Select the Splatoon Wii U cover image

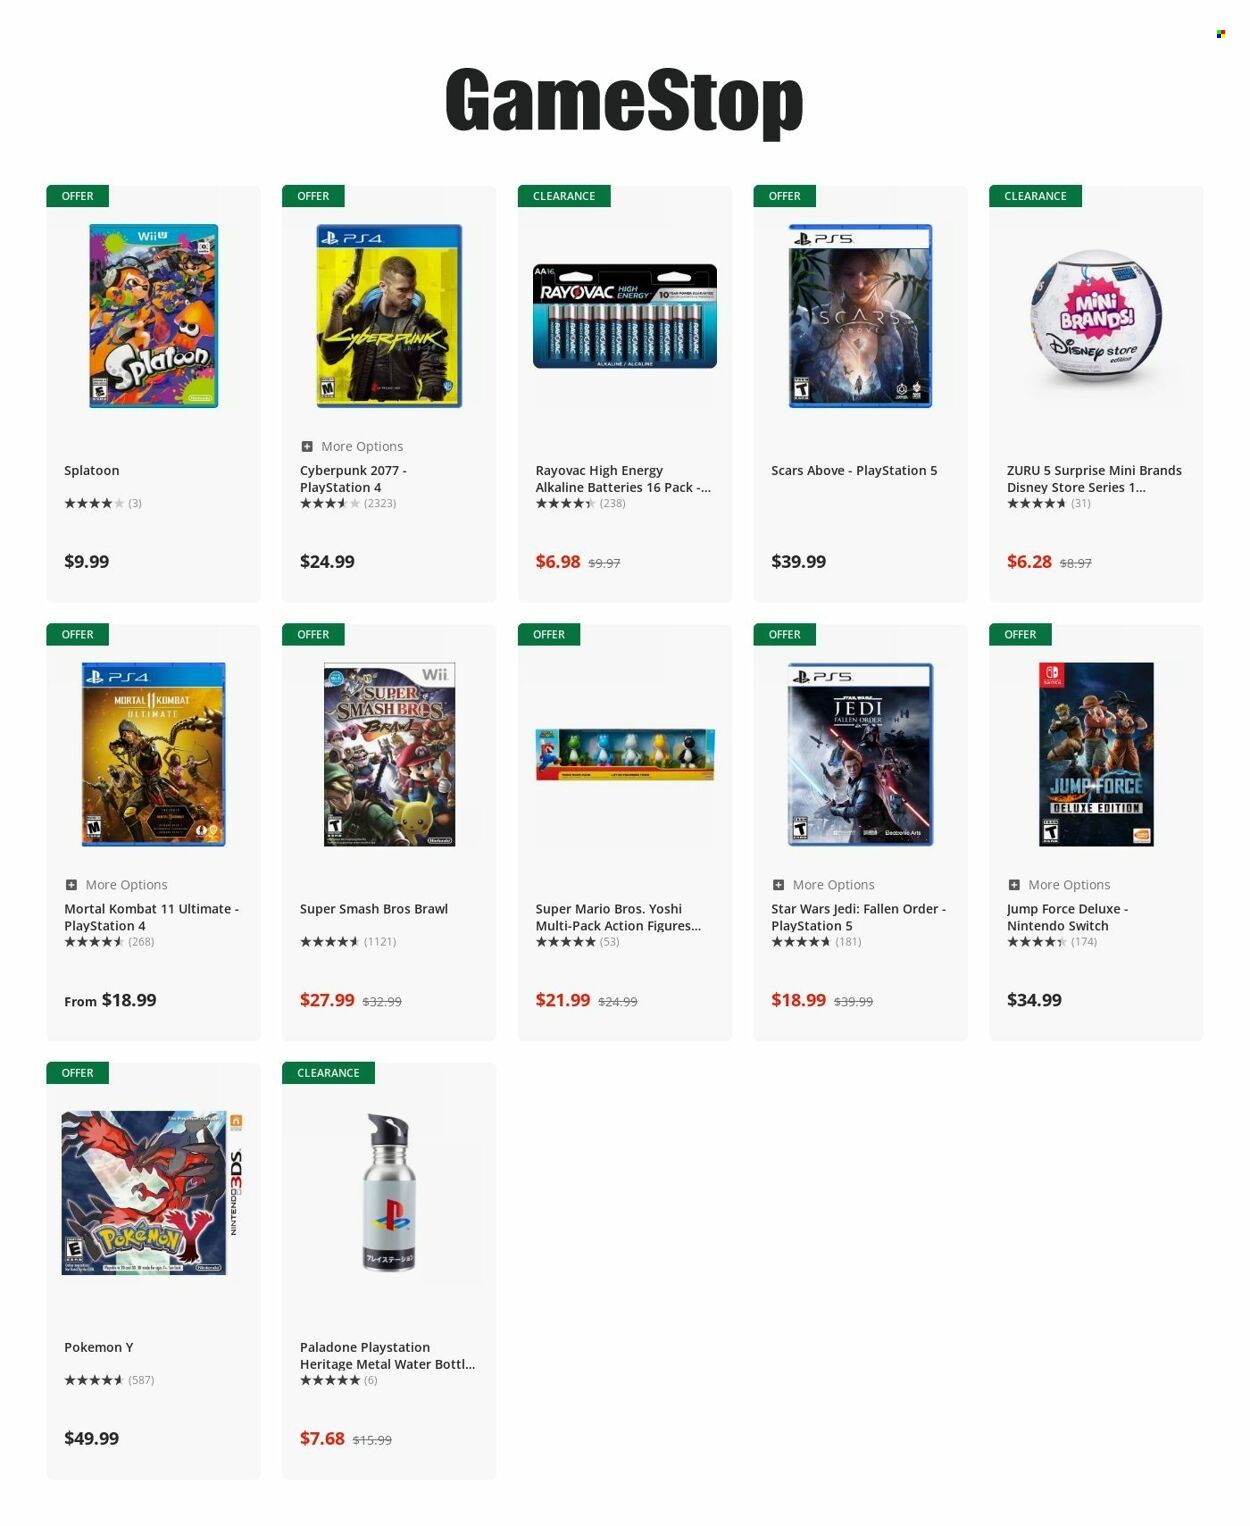(x=153, y=316)
